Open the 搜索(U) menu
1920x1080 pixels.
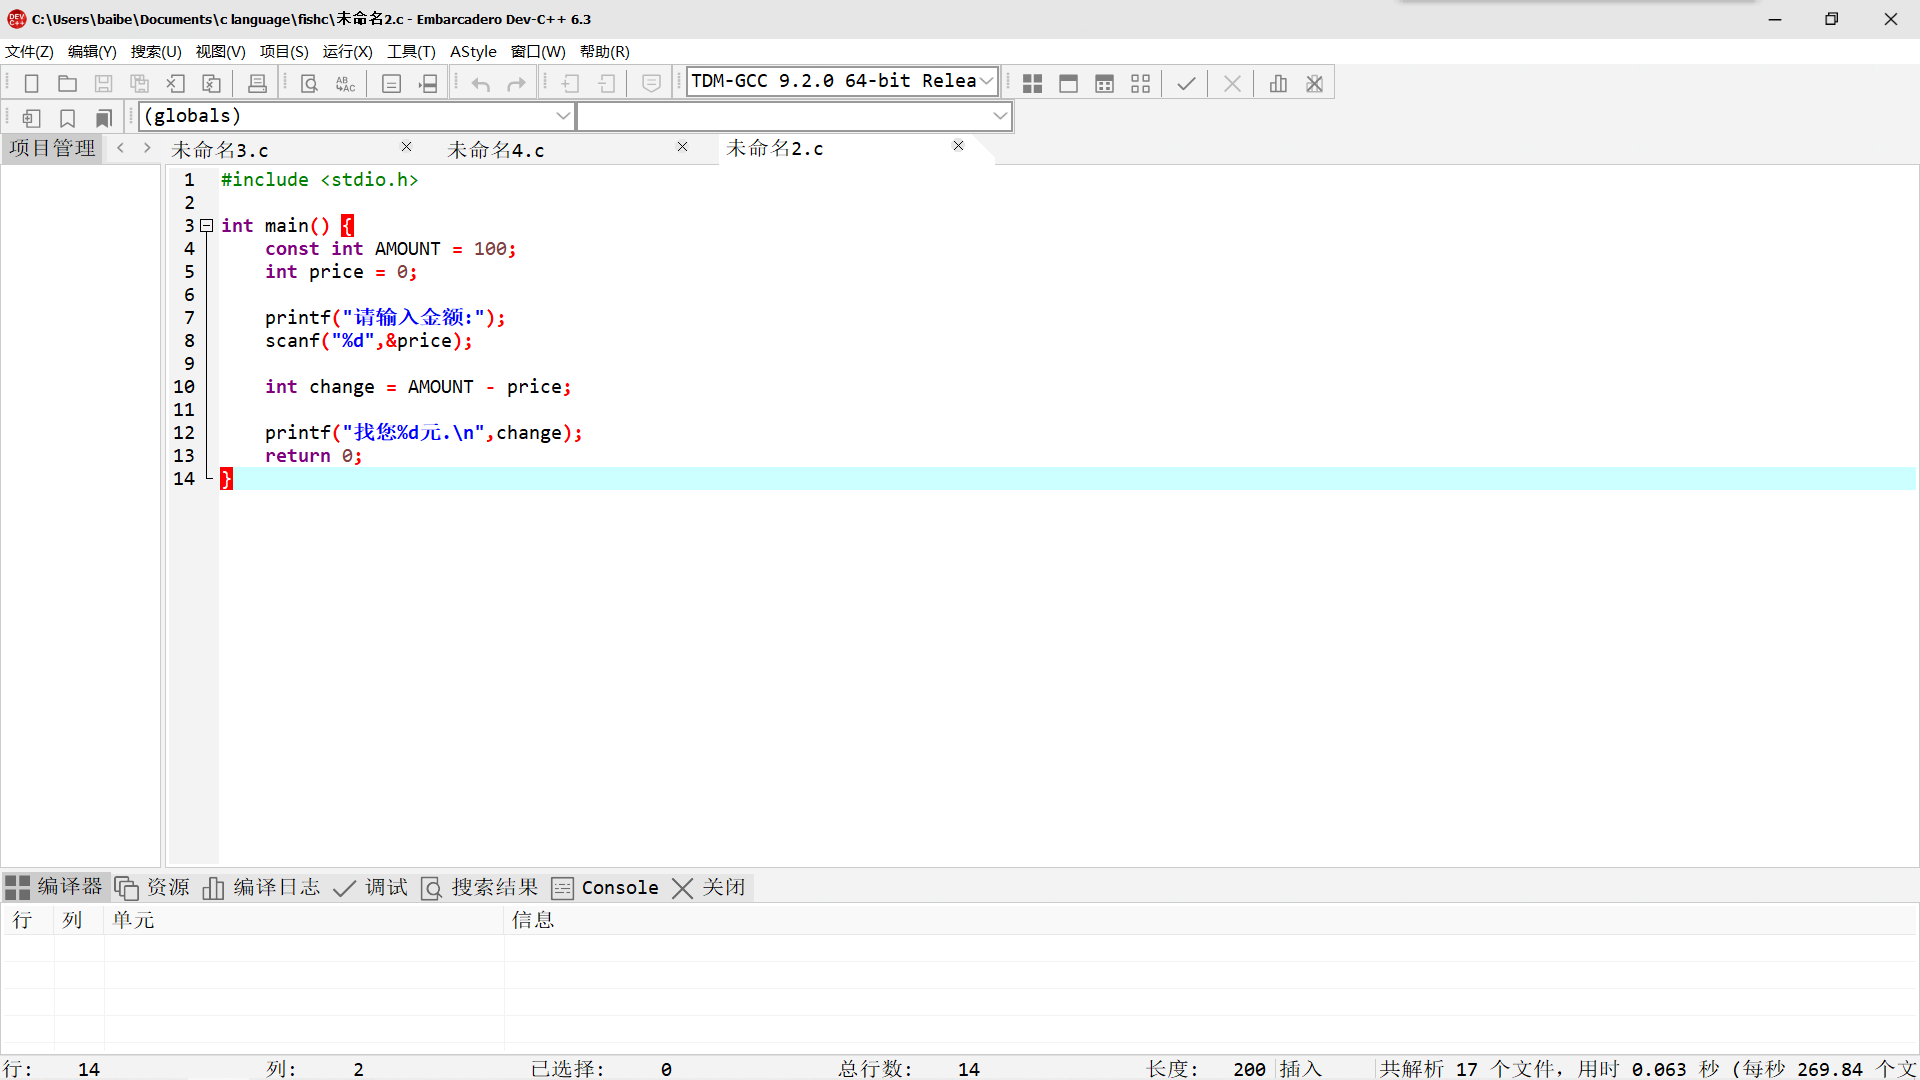pos(156,52)
